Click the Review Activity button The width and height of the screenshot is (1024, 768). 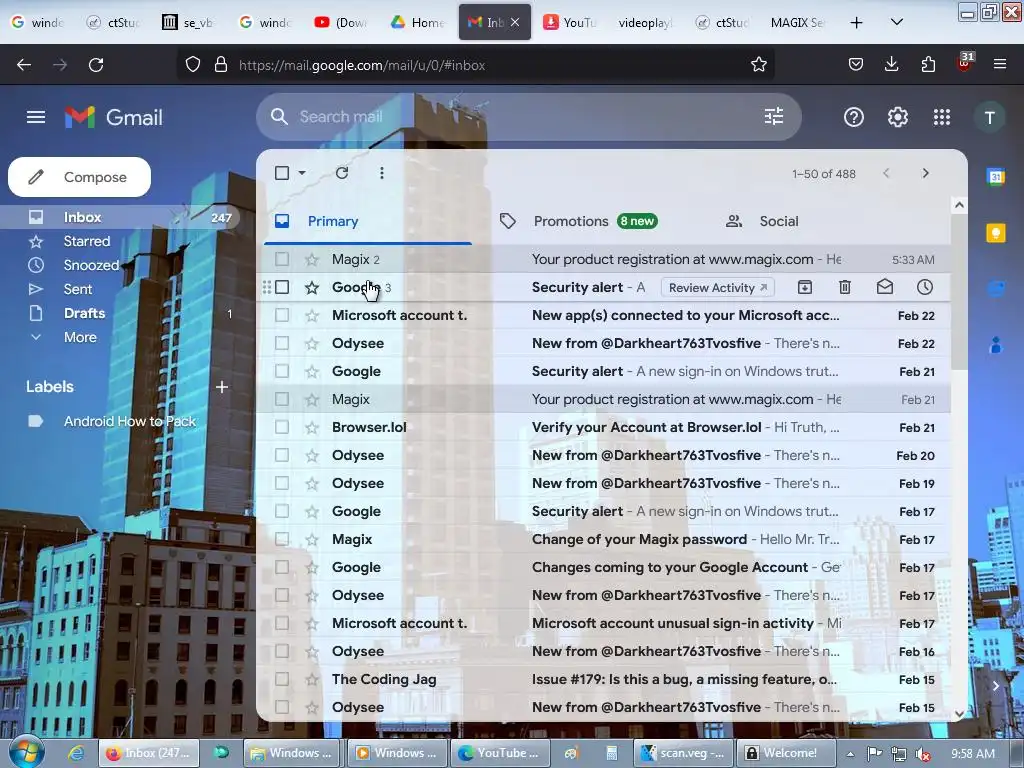(718, 288)
